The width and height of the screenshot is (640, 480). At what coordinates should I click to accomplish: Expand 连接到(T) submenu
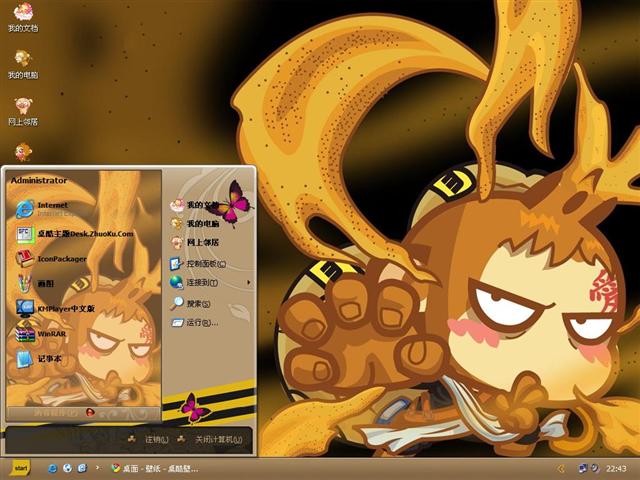tap(210, 282)
